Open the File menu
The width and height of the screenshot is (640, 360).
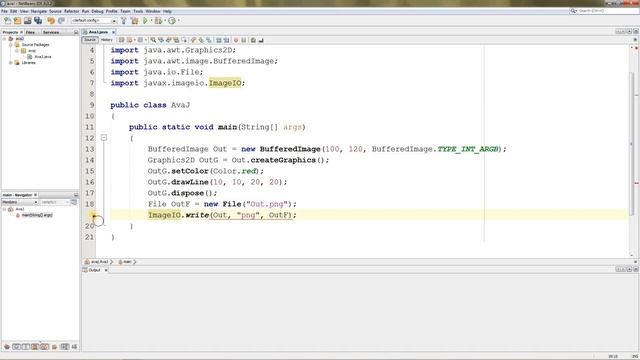(x=4, y=11)
